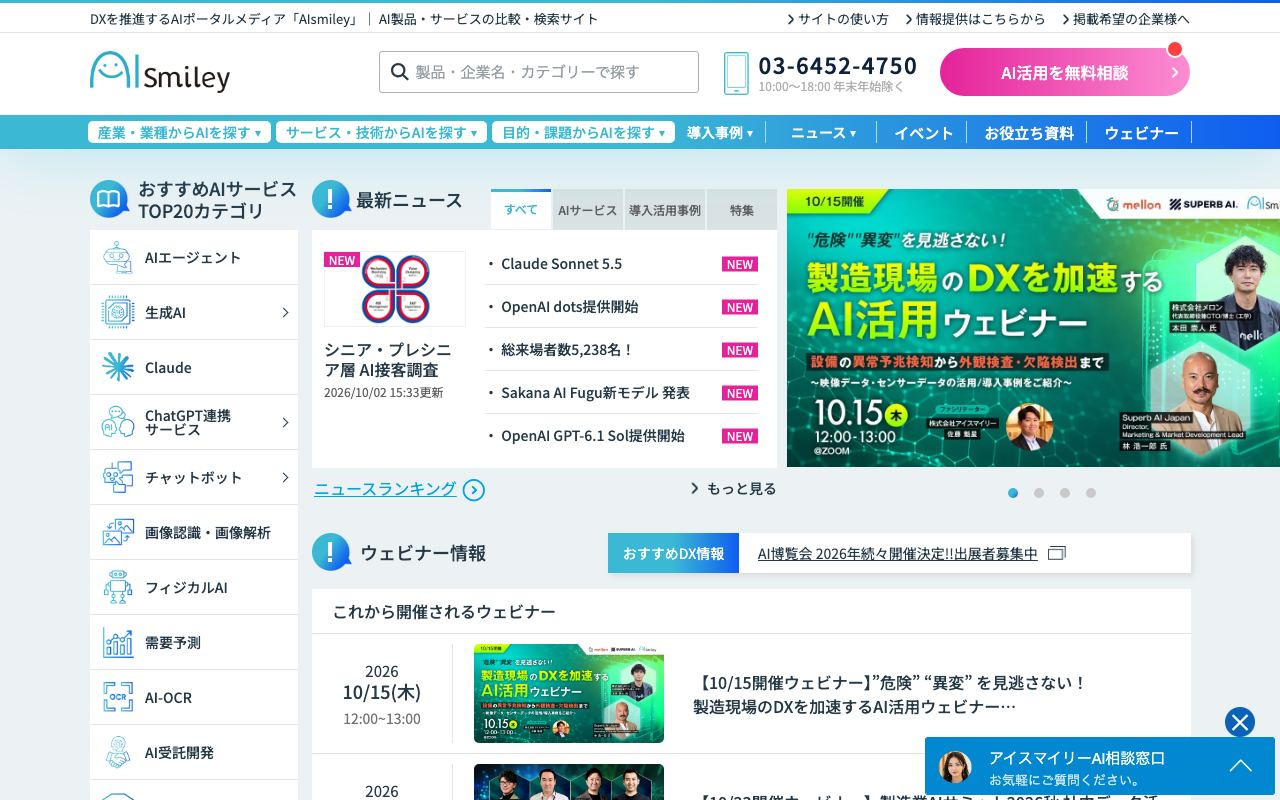Open 目的・課題からAIを探す dropdown
Image resolution: width=1280 pixels, height=800 pixels.
(583, 132)
